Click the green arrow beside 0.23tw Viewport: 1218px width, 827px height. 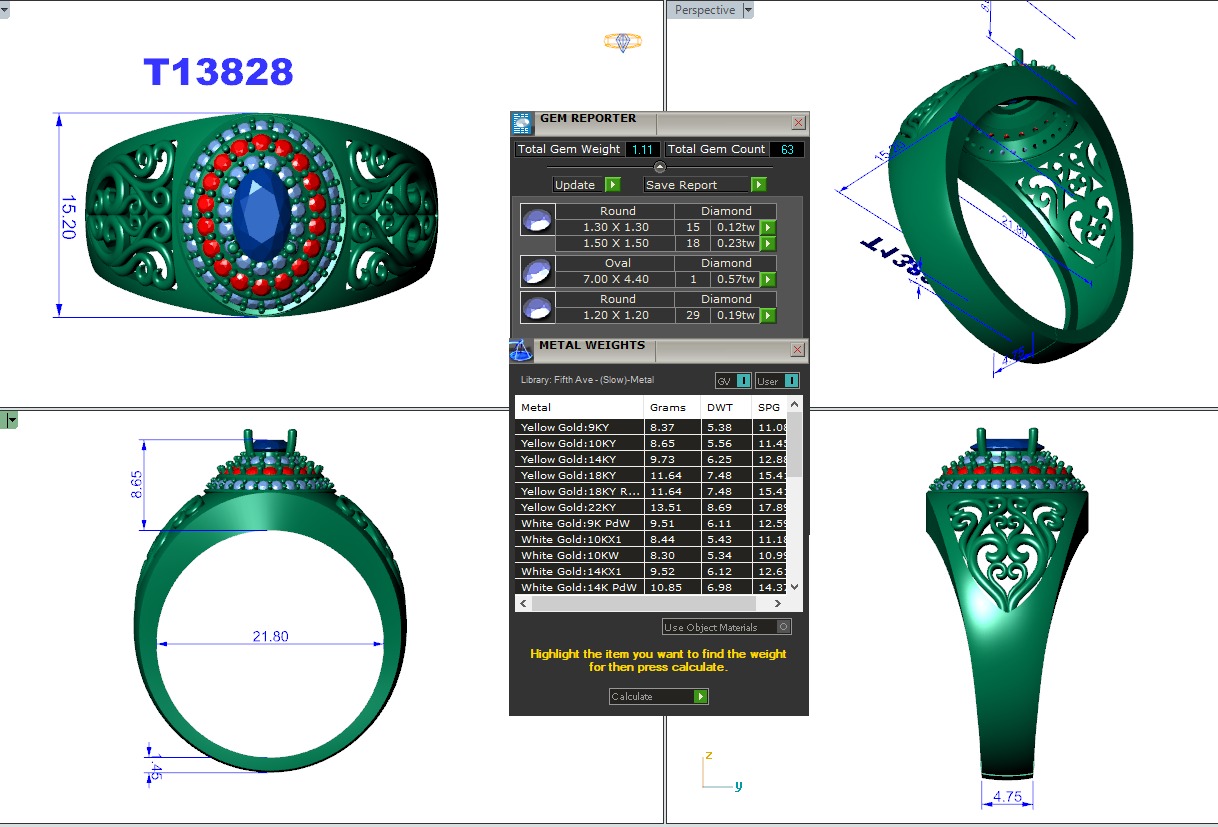pyautogui.click(x=768, y=244)
